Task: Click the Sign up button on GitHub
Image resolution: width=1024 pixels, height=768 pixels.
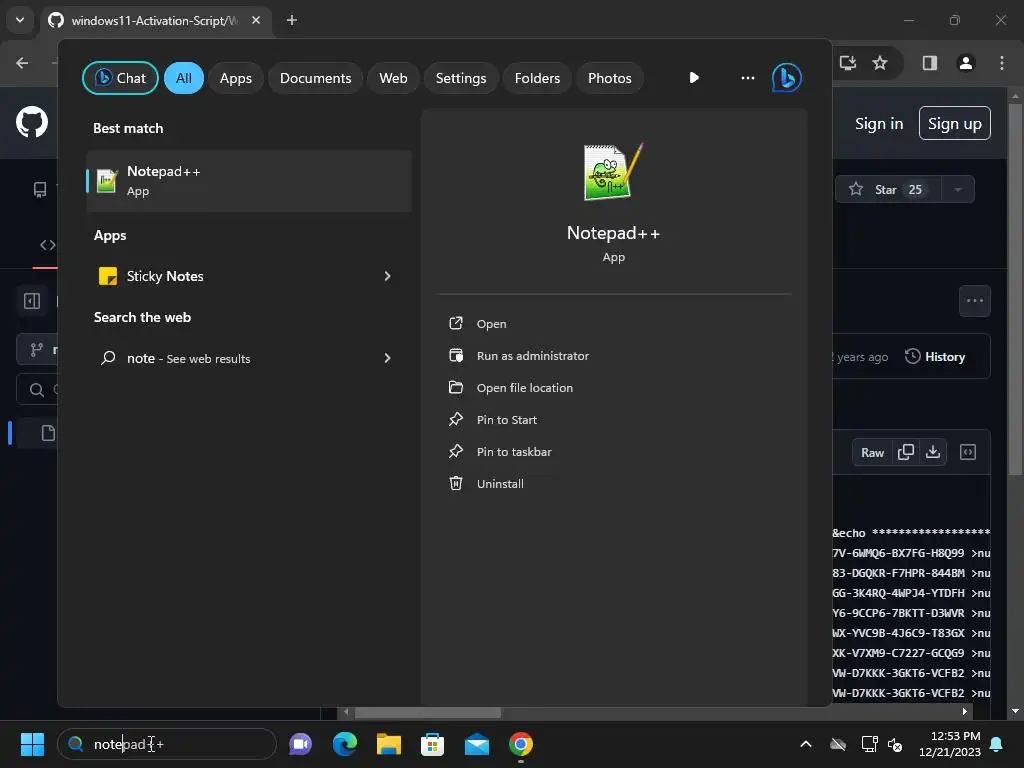Action: pyautogui.click(x=954, y=123)
